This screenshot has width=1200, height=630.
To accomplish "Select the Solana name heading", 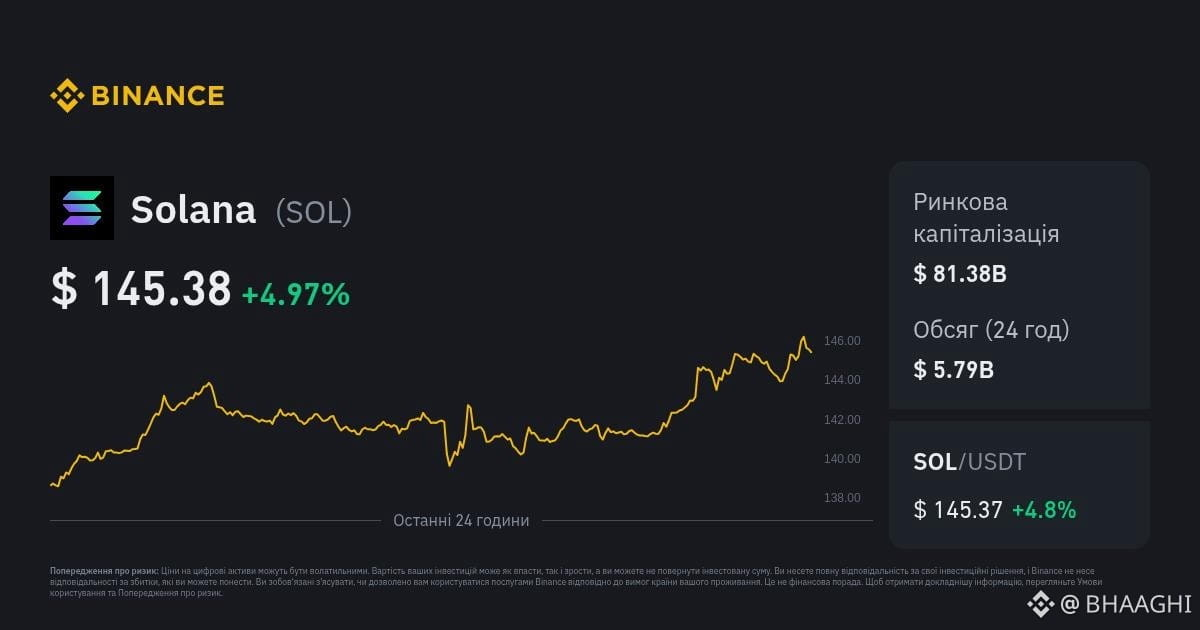I will pos(194,210).
